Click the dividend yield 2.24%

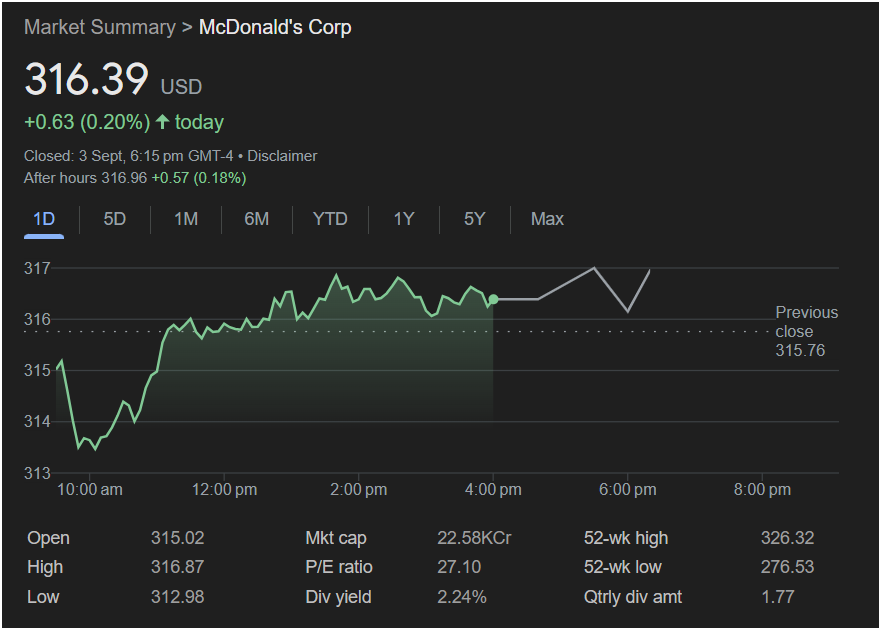point(462,596)
